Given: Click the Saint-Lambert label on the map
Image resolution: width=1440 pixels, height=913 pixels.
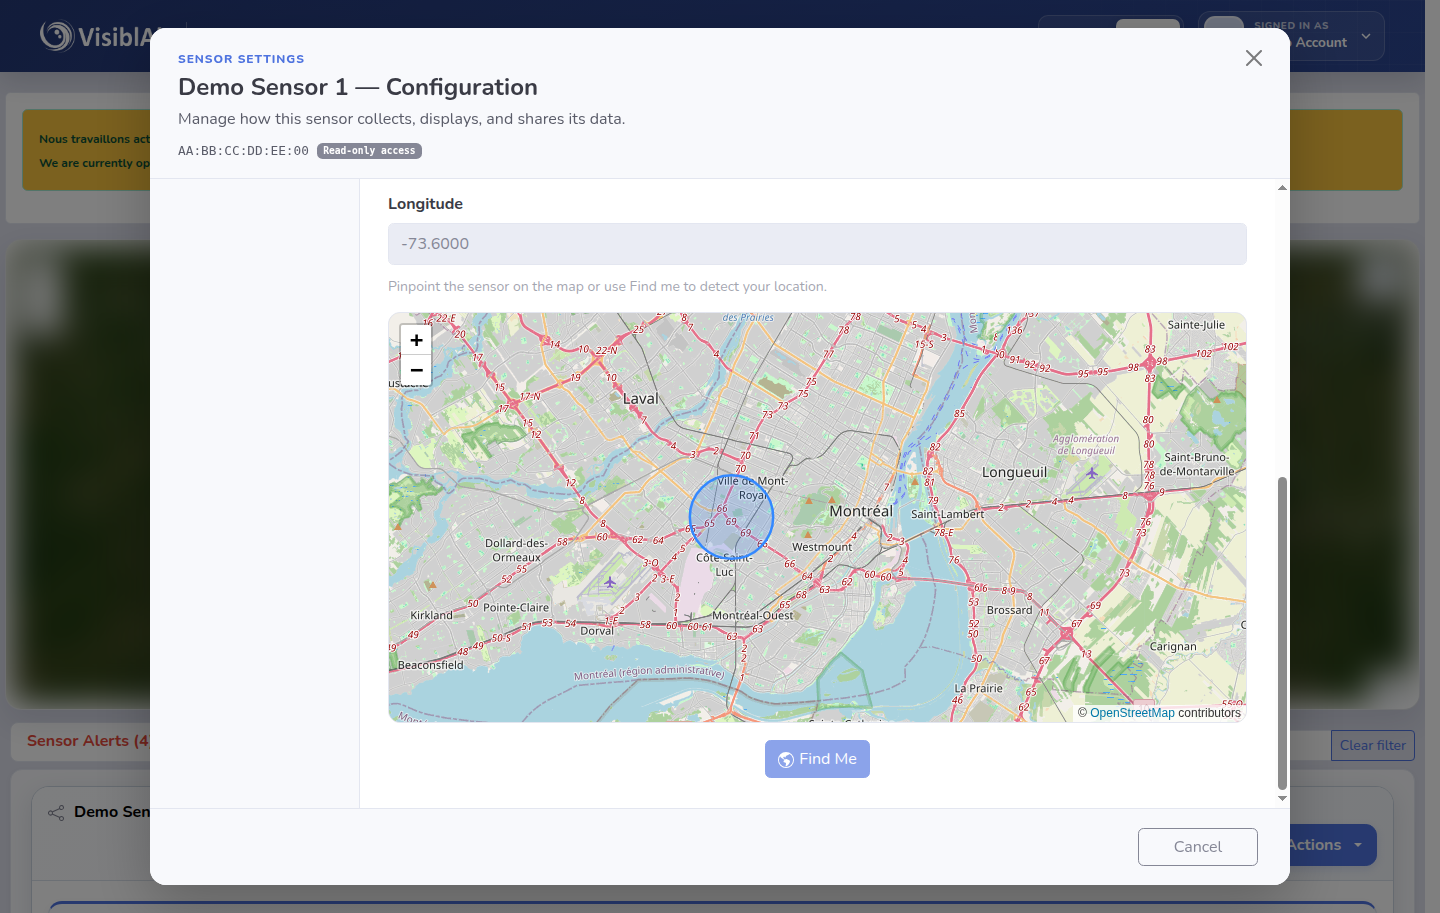Looking at the screenshot, I should (947, 514).
